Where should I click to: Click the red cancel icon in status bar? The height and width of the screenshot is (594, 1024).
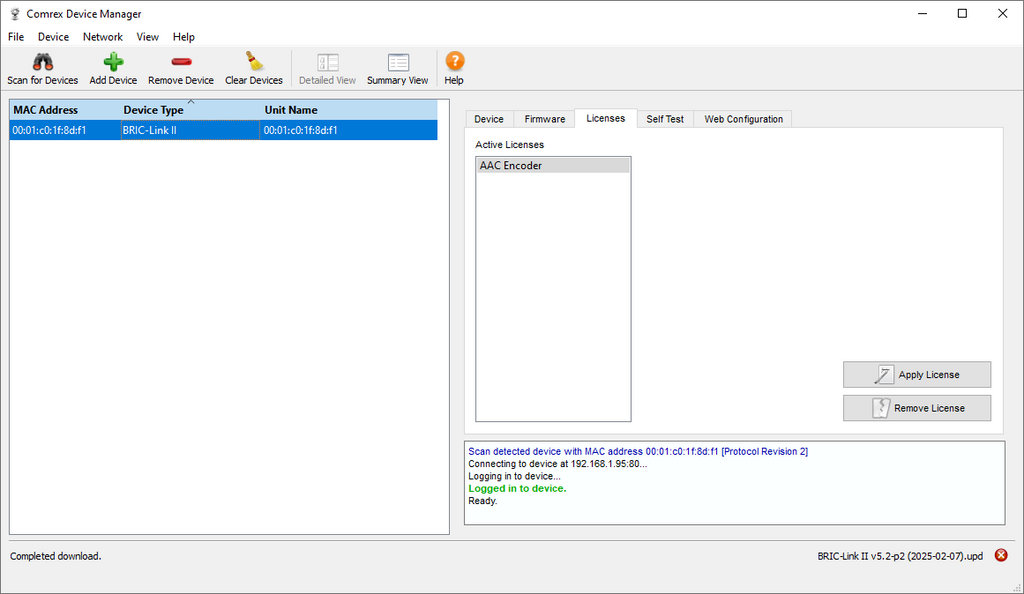pyautogui.click(x=1001, y=555)
